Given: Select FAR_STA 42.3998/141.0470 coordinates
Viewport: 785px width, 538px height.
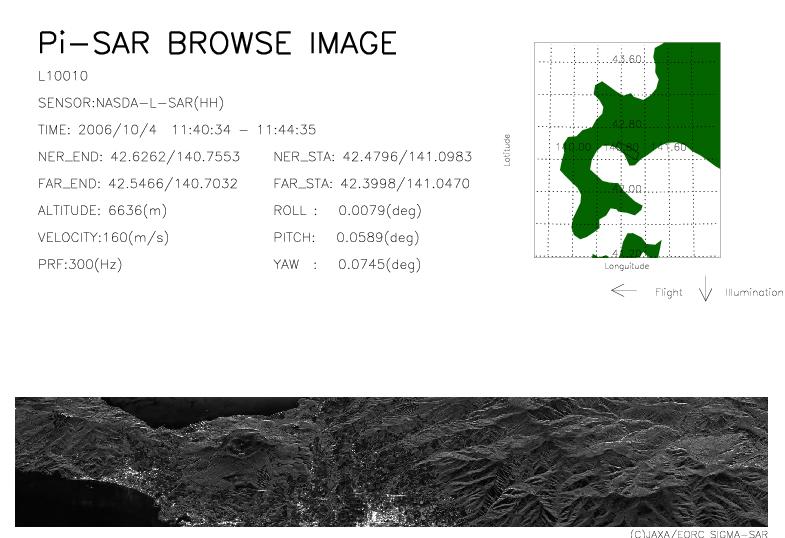Looking at the screenshot, I should [x=371, y=184].
